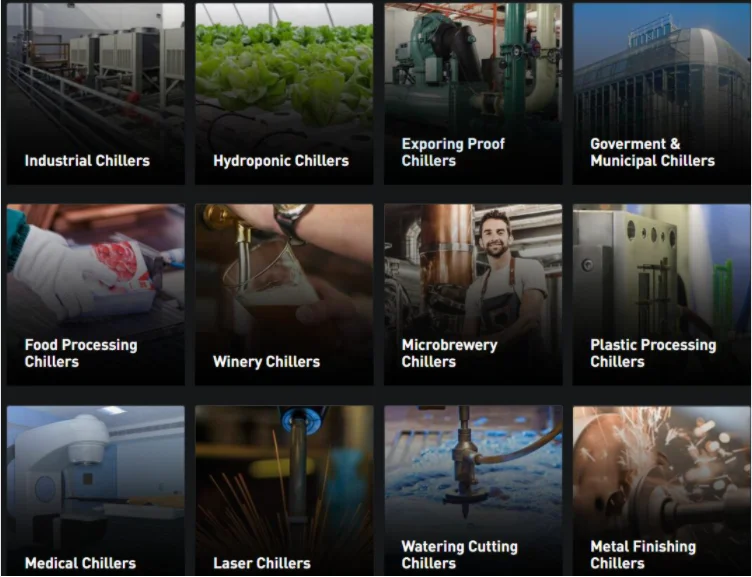
Task: Select the Watering Cutting Chillers card
Action: (x=473, y=490)
